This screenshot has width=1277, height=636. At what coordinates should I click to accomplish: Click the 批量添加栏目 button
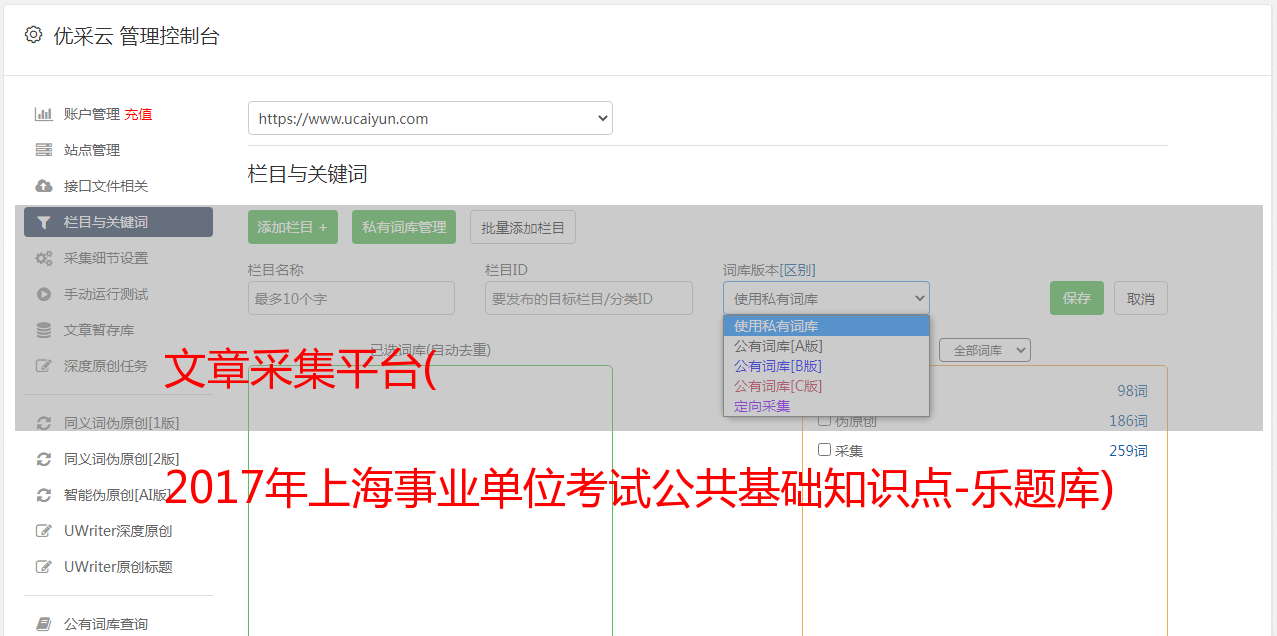[x=523, y=227]
